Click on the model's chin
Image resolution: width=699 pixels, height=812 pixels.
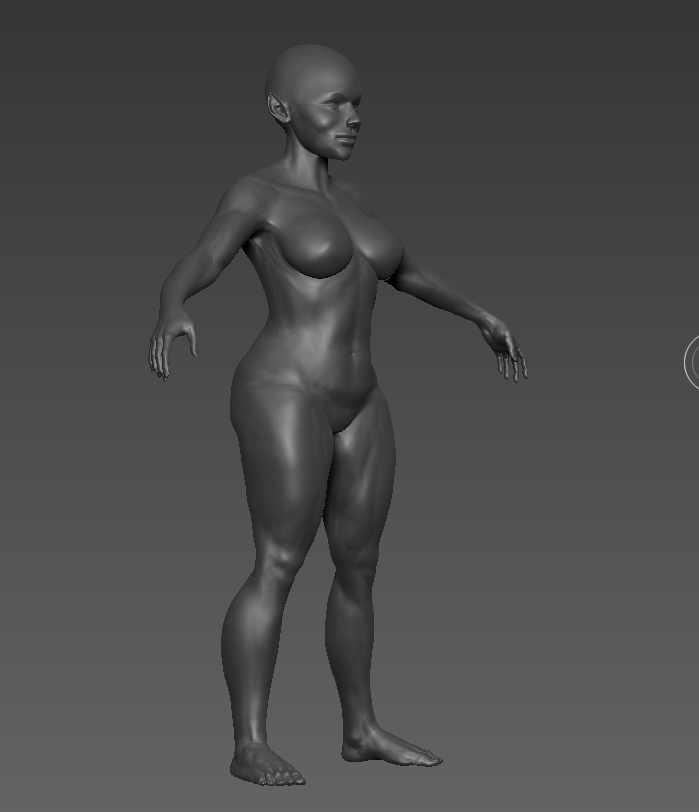[343, 153]
